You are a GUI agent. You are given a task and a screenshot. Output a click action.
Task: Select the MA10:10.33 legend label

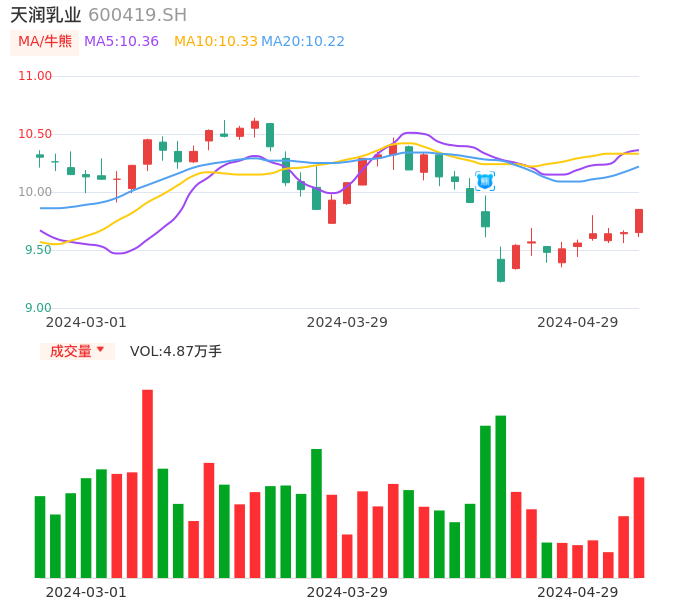click(216, 42)
